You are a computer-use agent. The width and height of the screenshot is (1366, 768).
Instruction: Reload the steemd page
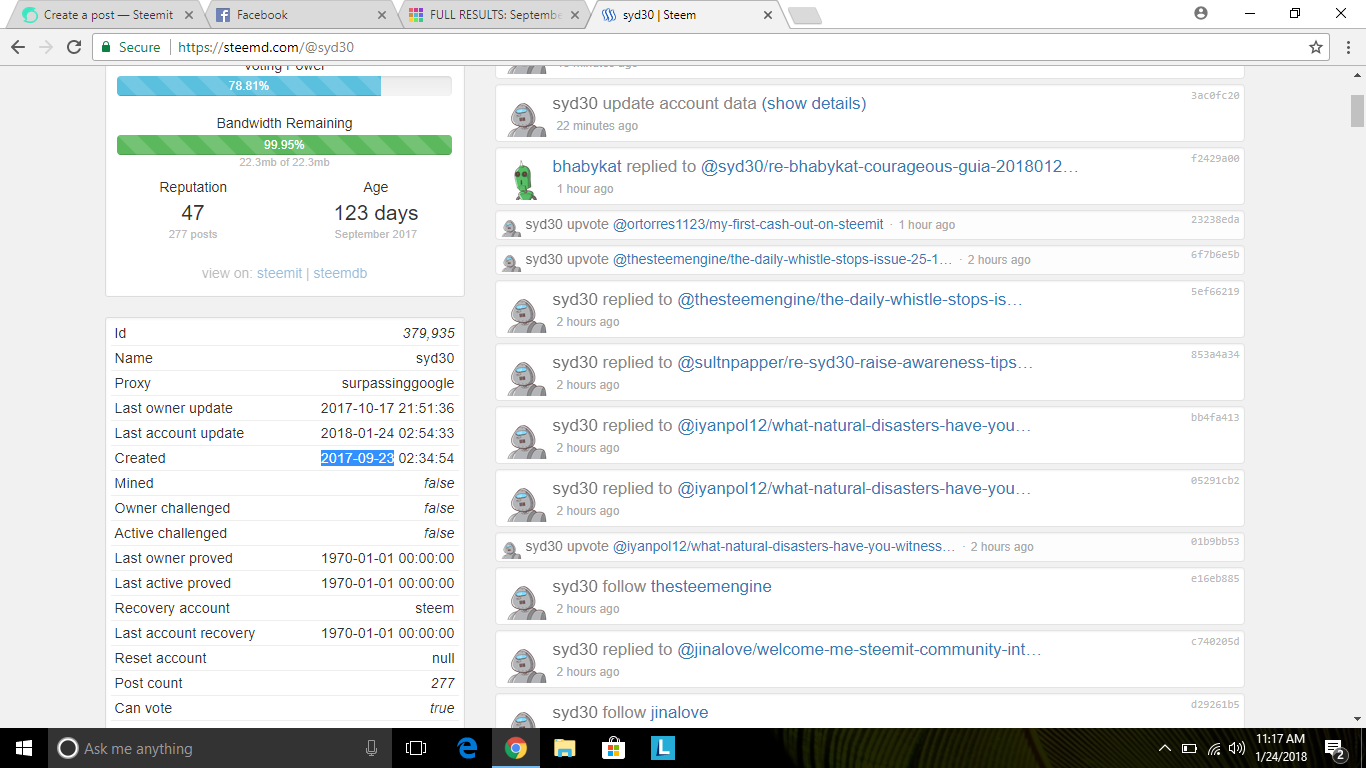click(74, 47)
